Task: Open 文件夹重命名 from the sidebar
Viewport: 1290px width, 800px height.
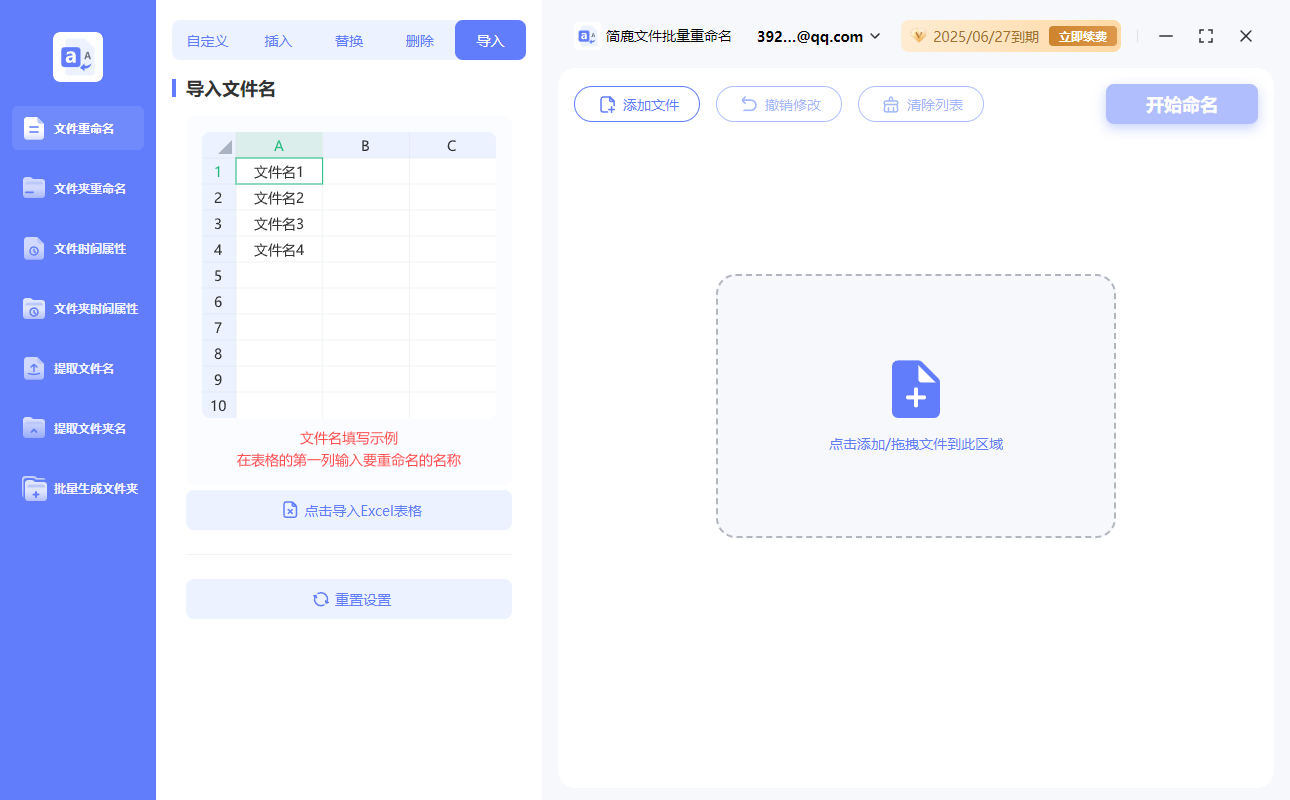Action: 78,188
